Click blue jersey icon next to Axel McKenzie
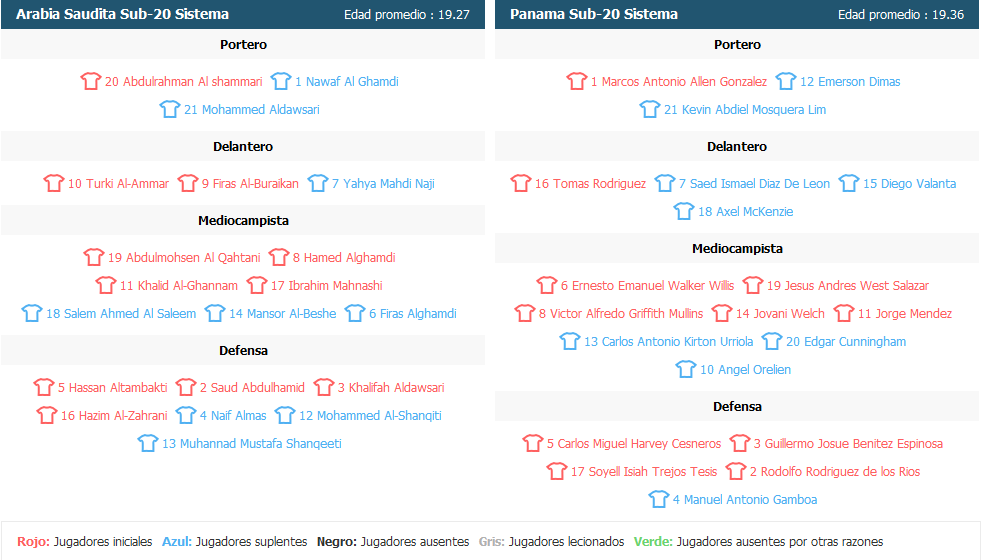Viewport: 981px width, 560px height. point(684,211)
